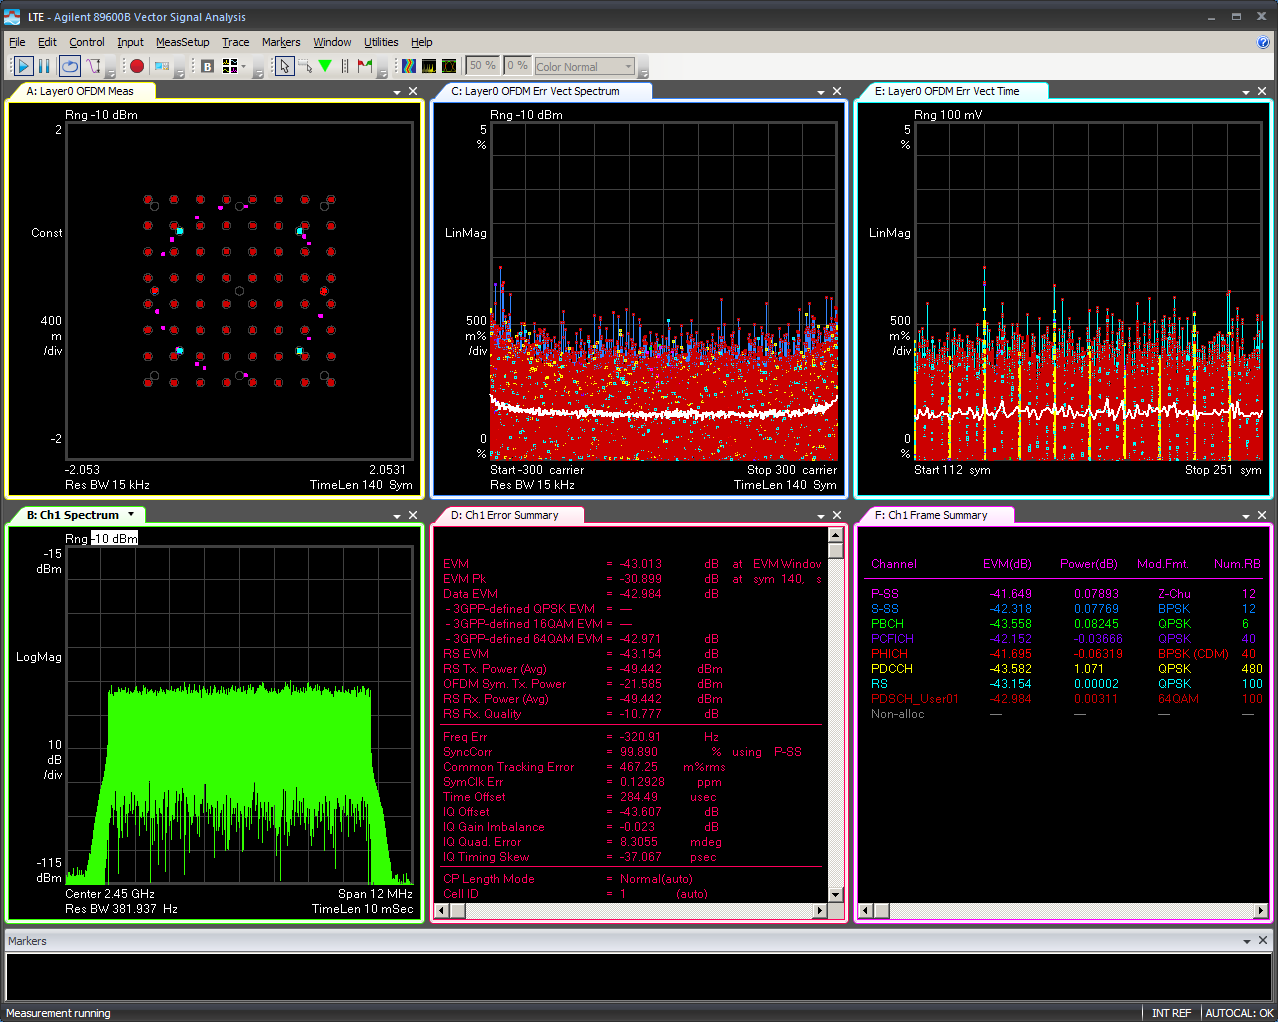1278x1022 pixels.
Task: Click the spectrogram display icon
Action: (409, 66)
